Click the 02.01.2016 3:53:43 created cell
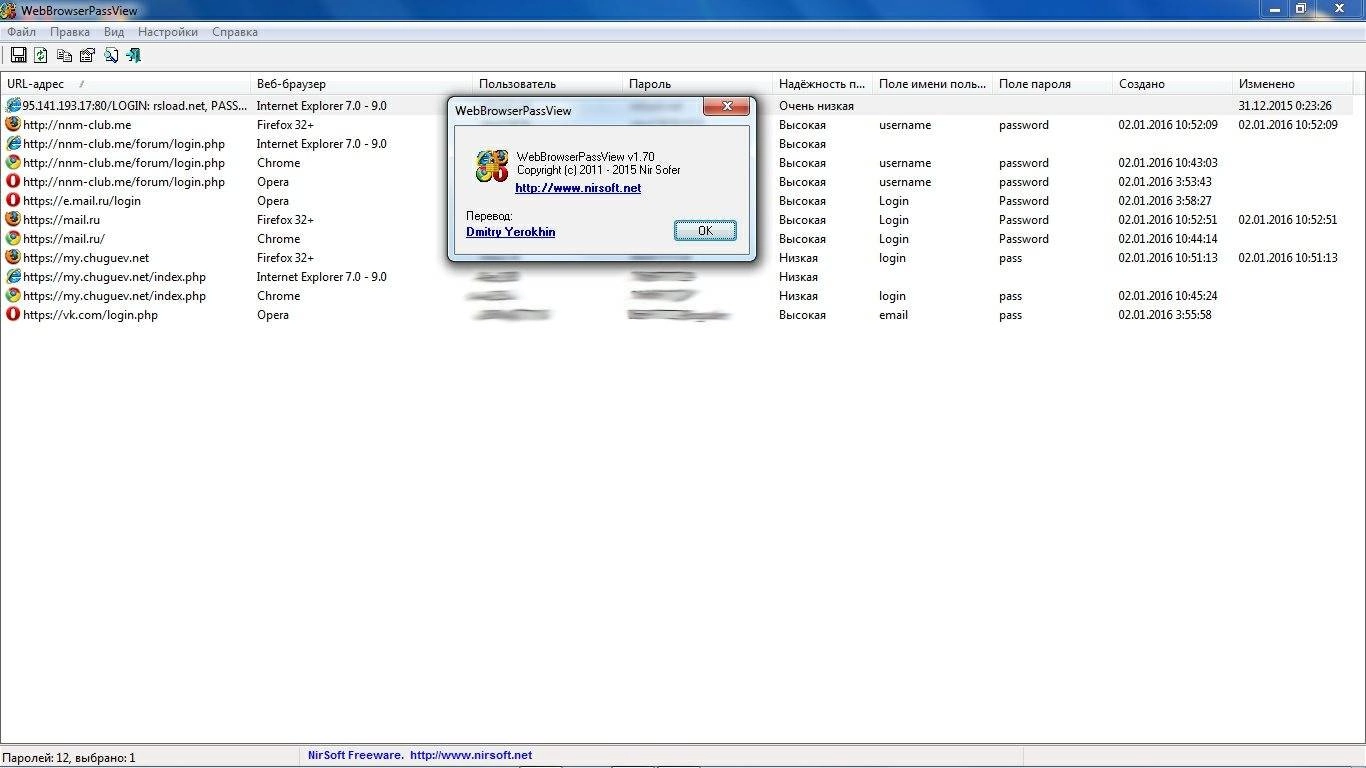 [1165, 182]
